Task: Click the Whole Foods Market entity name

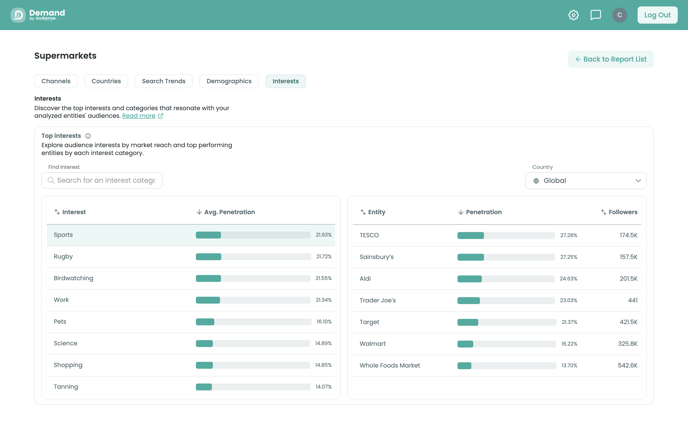Action: [390, 365]
